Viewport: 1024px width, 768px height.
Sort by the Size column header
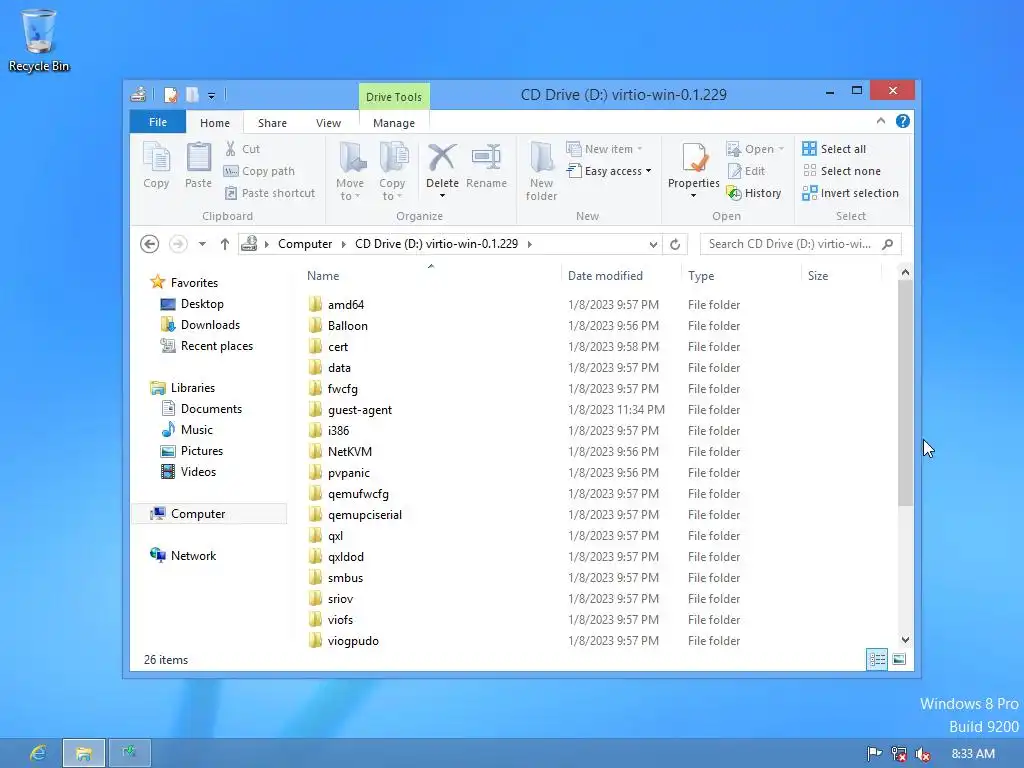pyautogui.click(x=818, y=276)
